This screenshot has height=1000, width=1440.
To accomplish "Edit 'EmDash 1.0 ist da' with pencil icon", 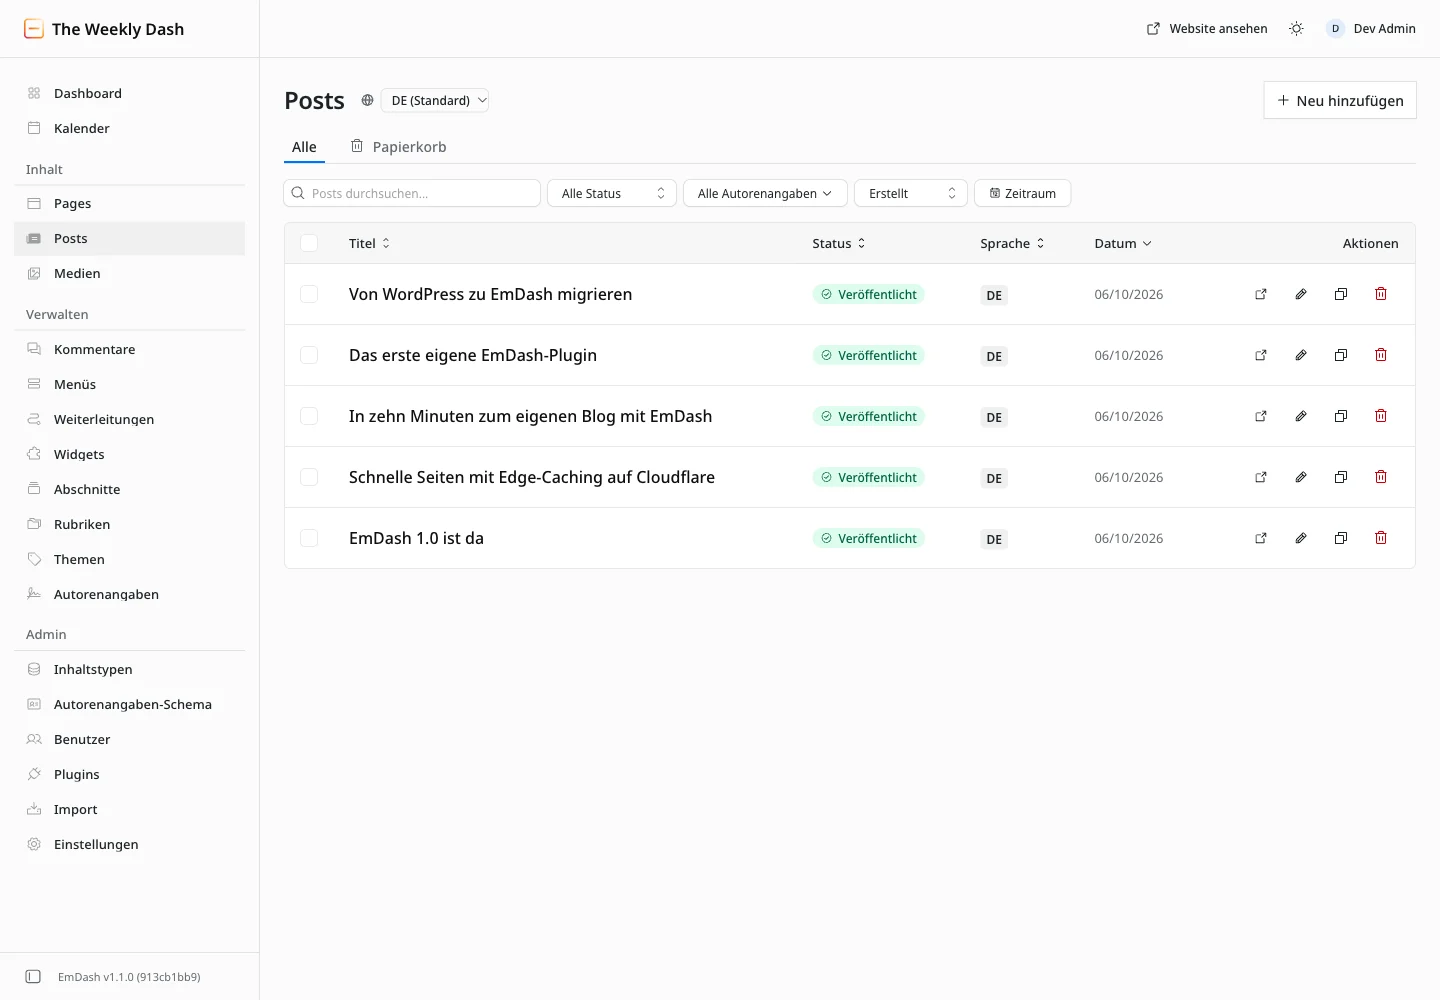I will point(1301,538).
